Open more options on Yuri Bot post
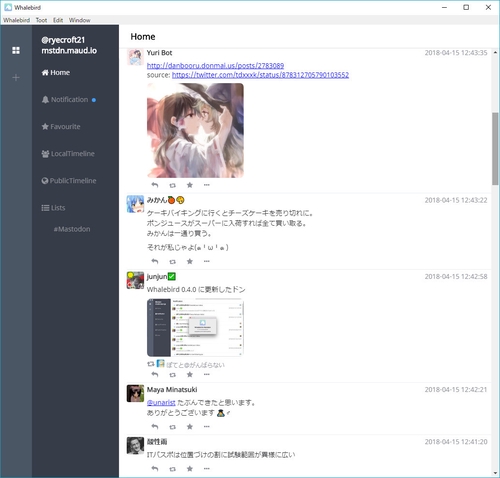This screenshot has width=500, height=478. [x=207, y=185]
